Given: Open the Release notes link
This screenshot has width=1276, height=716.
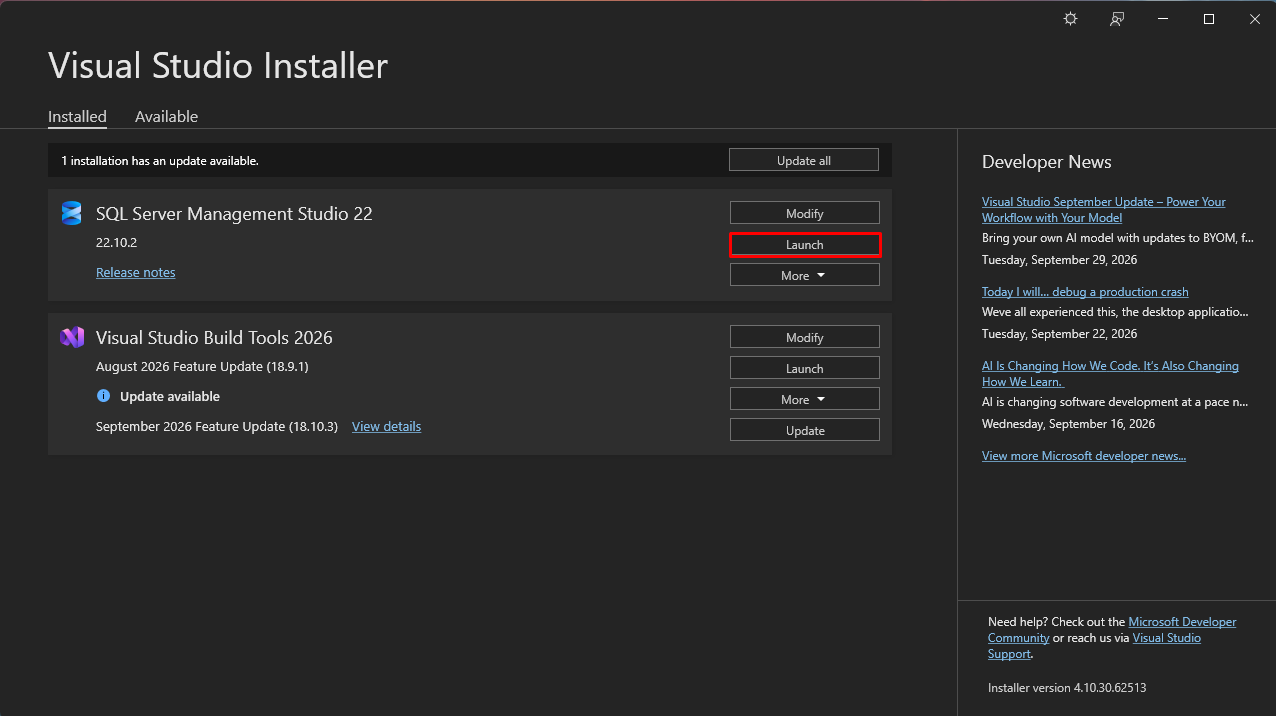Looking at the screenshot, I should pos(136,272).
